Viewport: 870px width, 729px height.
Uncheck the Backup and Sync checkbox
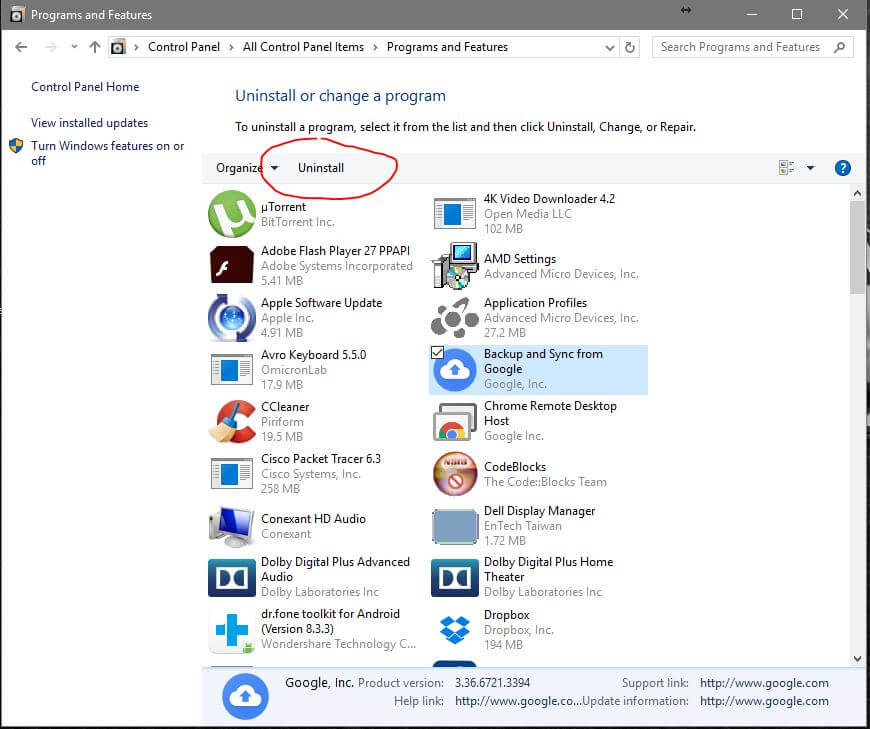[437, 352]
